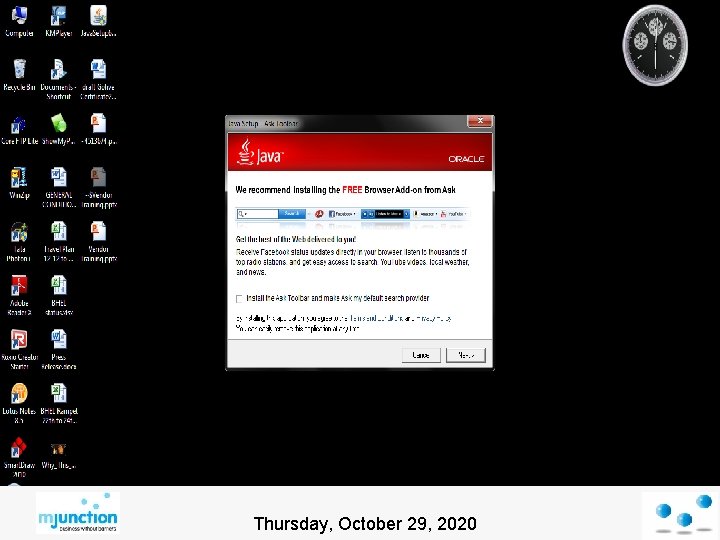
Task: Click the mjunction logo in the footer
Action: pos(78,513)
